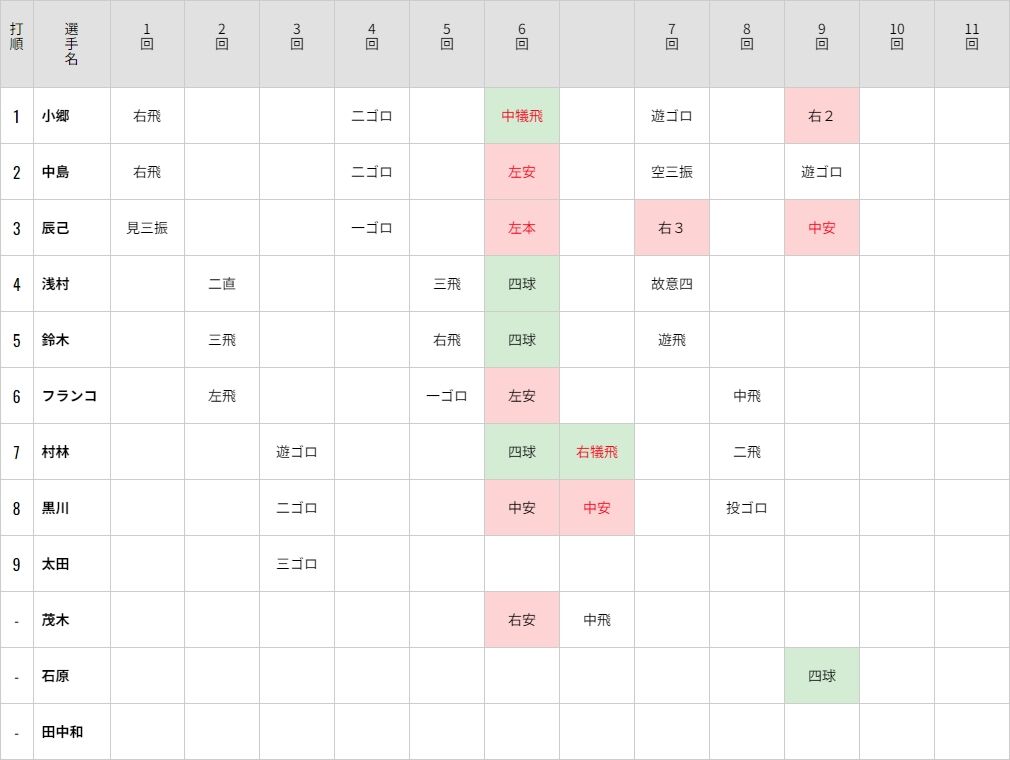Click 黒川's 投ゴロ result

(747, 508)
